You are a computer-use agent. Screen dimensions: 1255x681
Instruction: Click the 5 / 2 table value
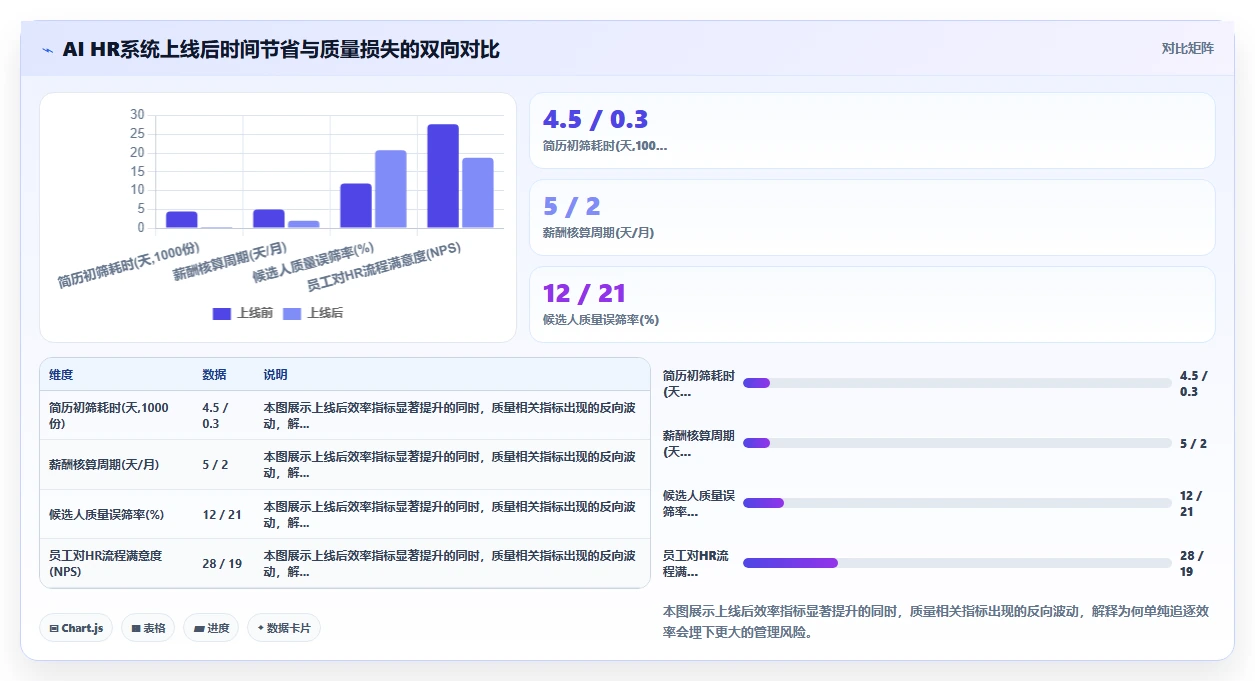click(x=215, y=465)
